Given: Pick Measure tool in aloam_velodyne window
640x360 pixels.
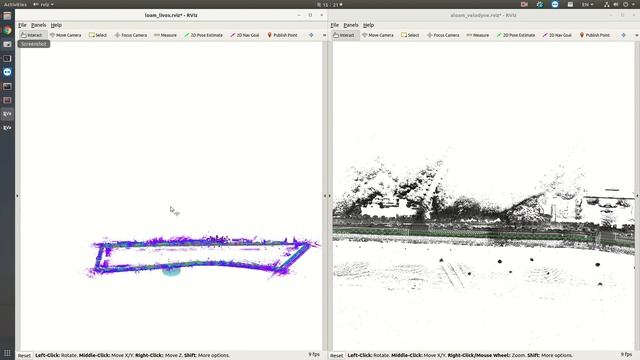Looking at the screenshot, I should 478,35.
